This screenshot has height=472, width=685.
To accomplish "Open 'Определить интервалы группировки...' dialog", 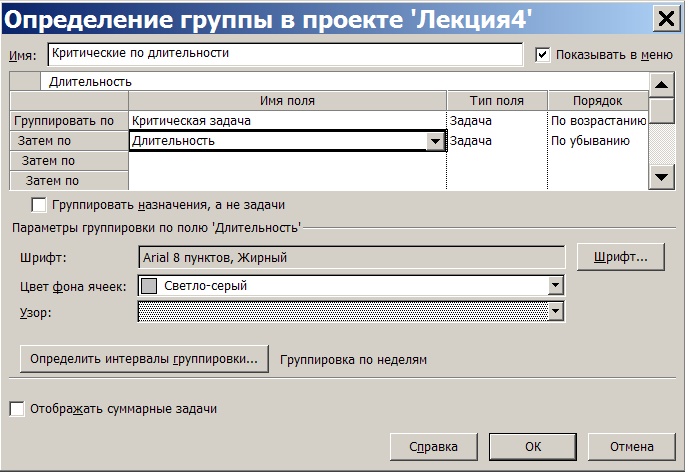I will click(144, 359).
